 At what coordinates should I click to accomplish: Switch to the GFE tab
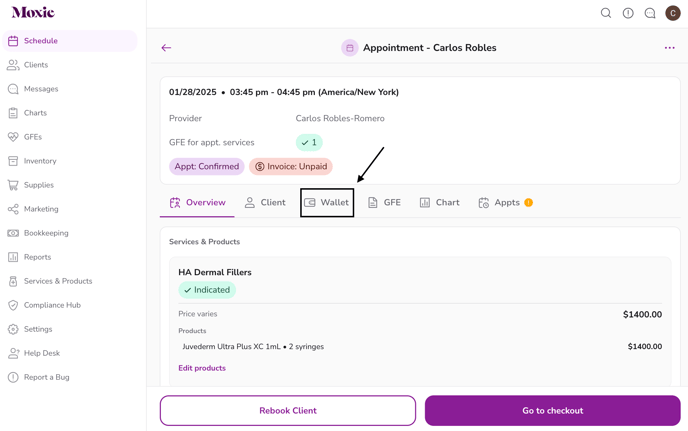pyautogui.click(x=384, y=202)
